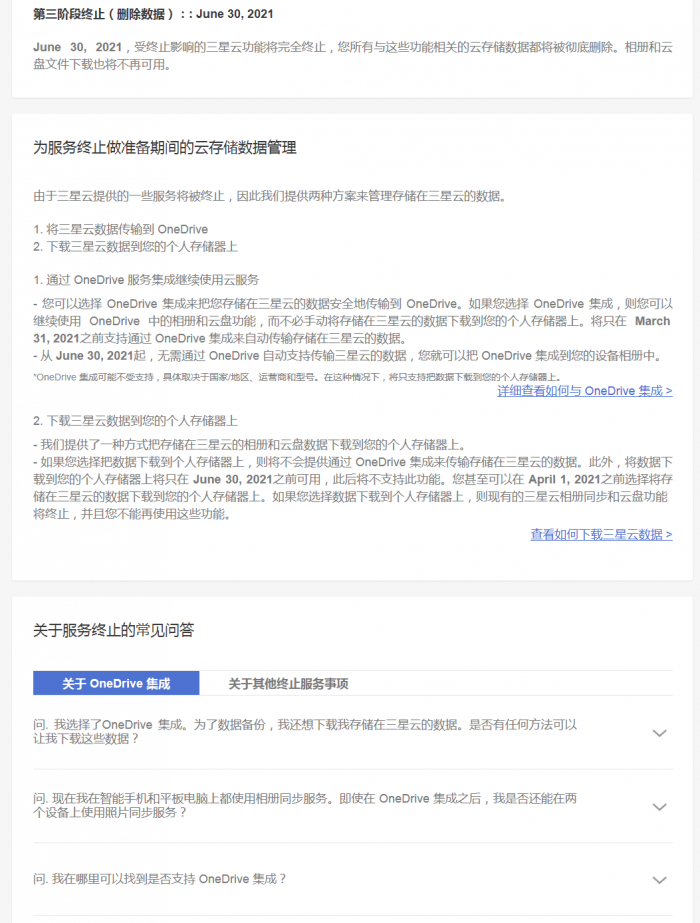Follow the 查看如何下载三星云数据 link
This screenshot has height=923, width=700.
pyautogui.click(x=601, y=534)
